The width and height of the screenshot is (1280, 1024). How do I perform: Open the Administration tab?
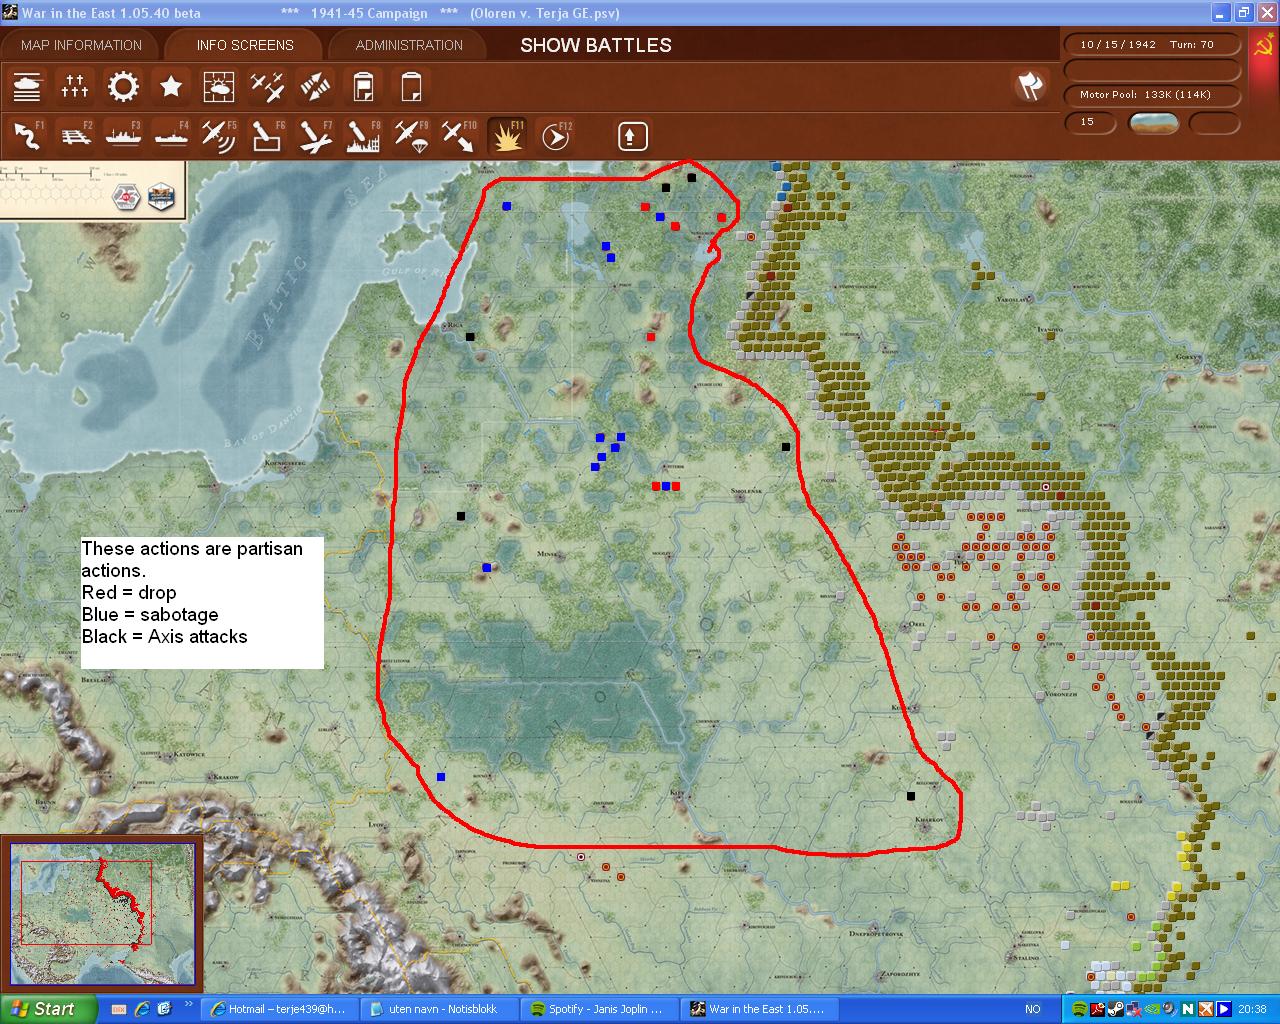pos(409,45)
